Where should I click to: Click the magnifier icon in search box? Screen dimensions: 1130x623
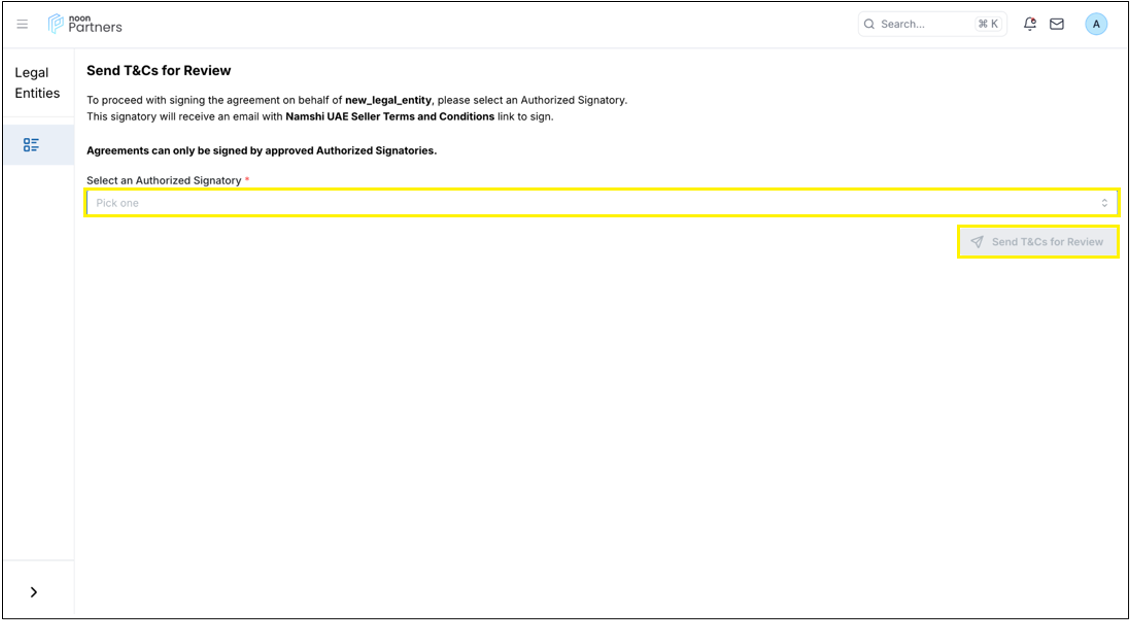coord(870,24)
